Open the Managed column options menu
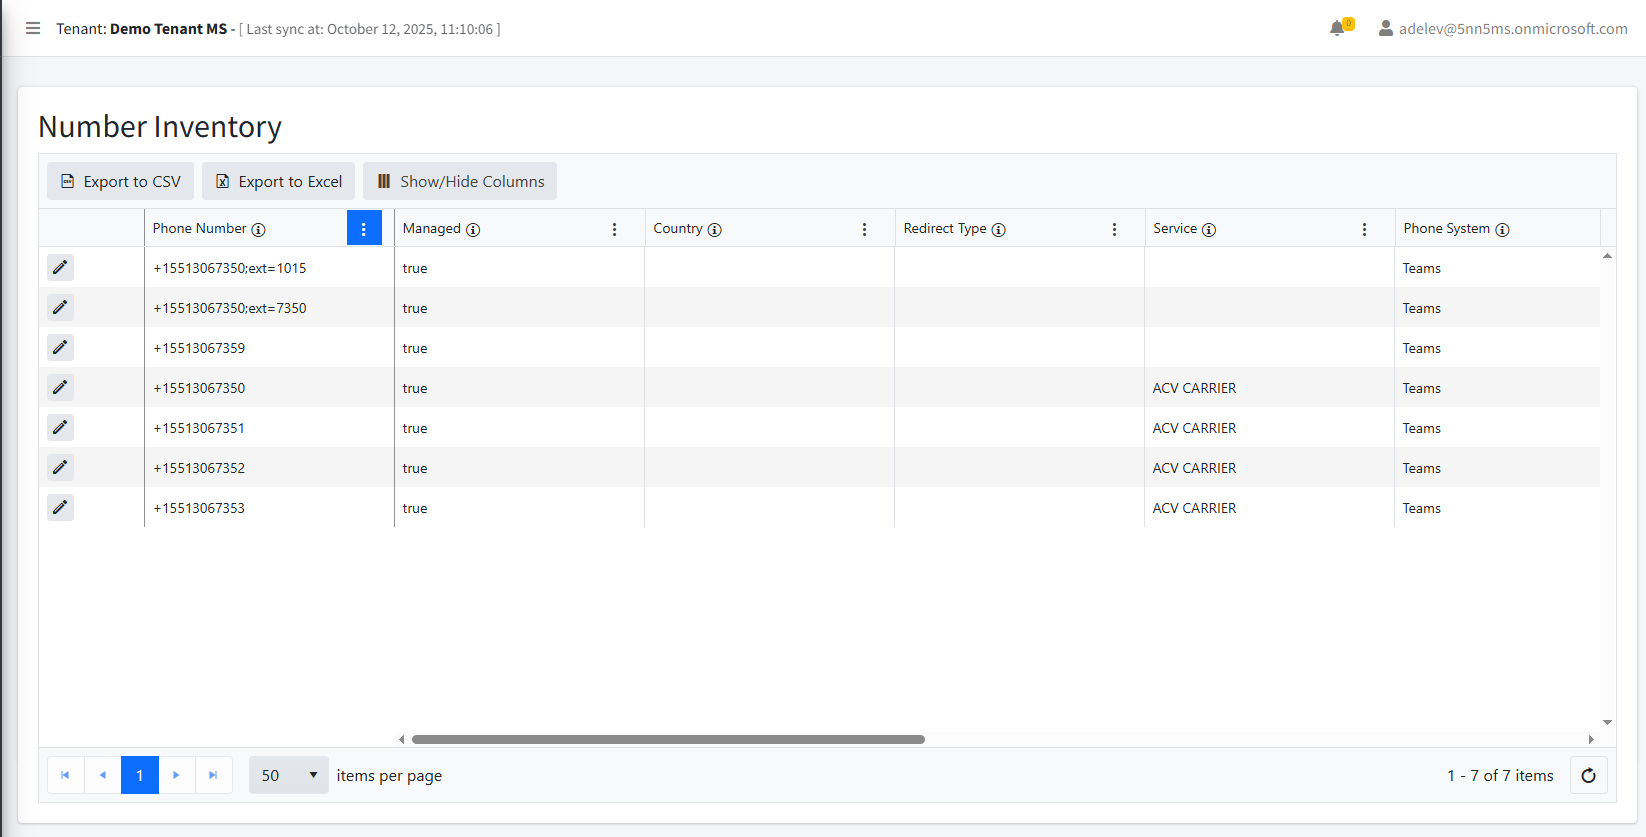 click(614, 229)
